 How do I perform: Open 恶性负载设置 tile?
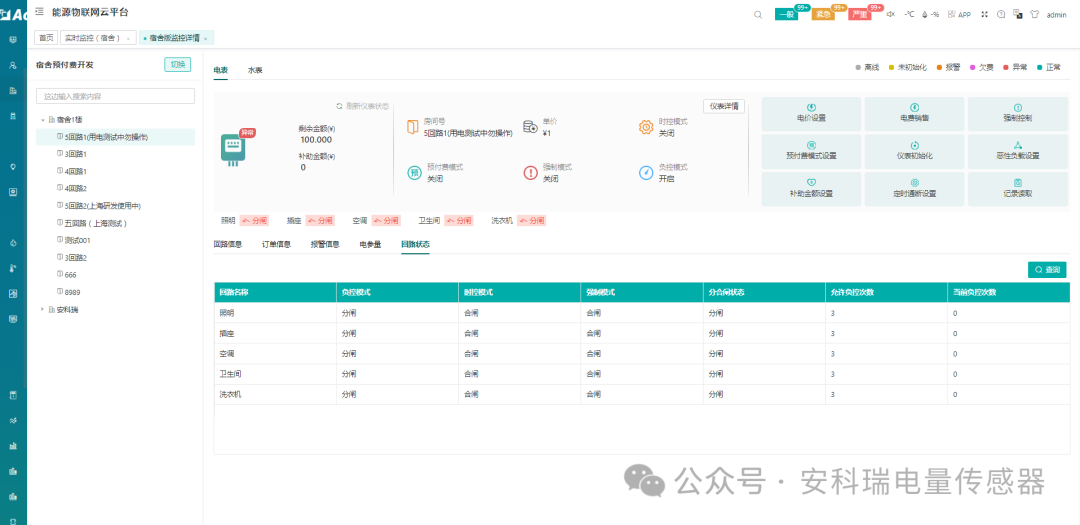[1017, 151]
